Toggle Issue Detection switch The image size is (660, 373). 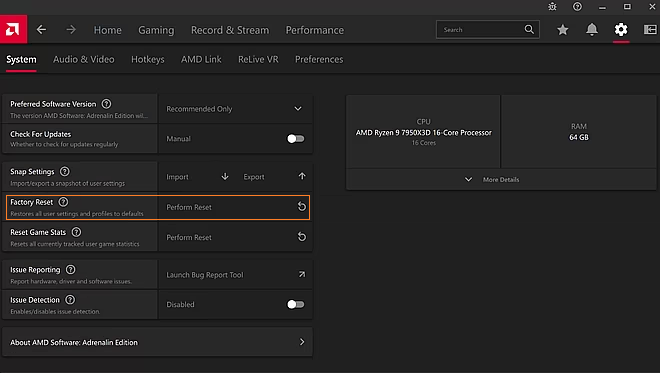(295, 304)
